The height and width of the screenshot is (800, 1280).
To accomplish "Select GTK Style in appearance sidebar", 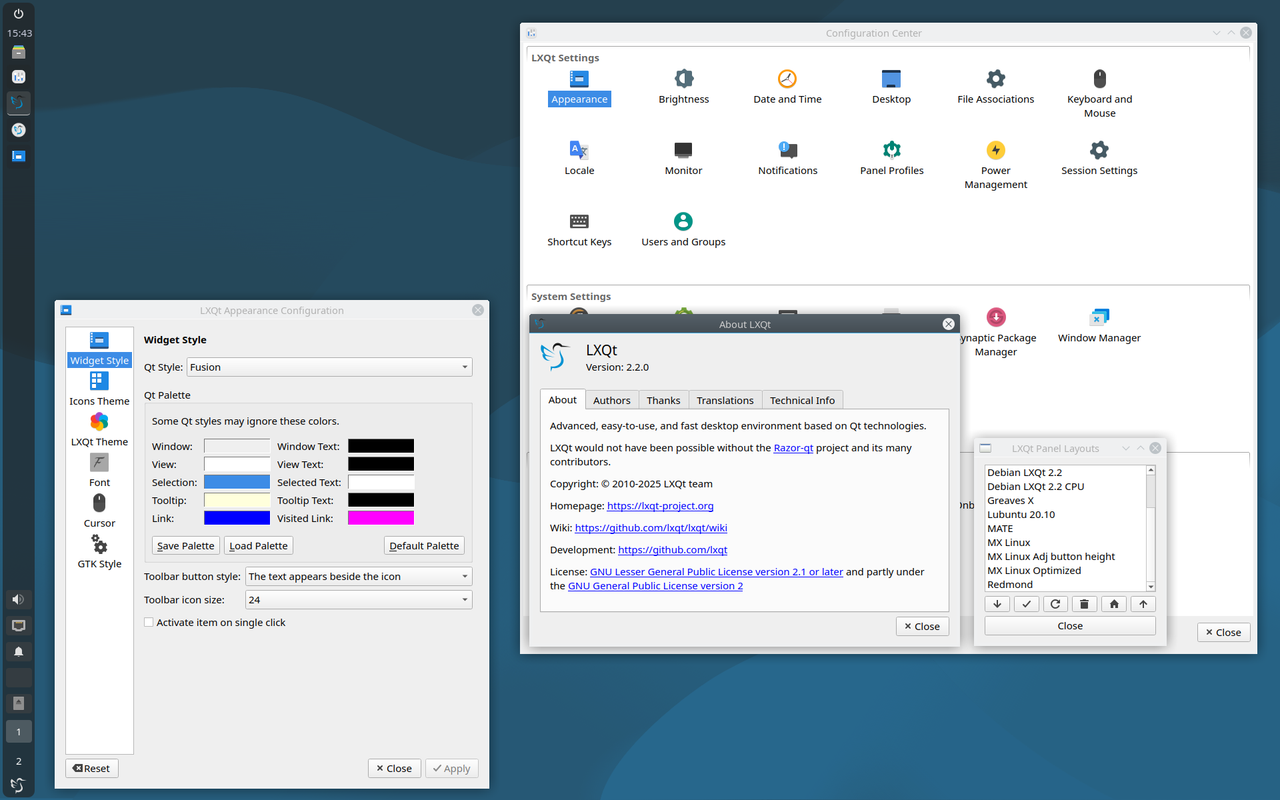I will 99,552.
